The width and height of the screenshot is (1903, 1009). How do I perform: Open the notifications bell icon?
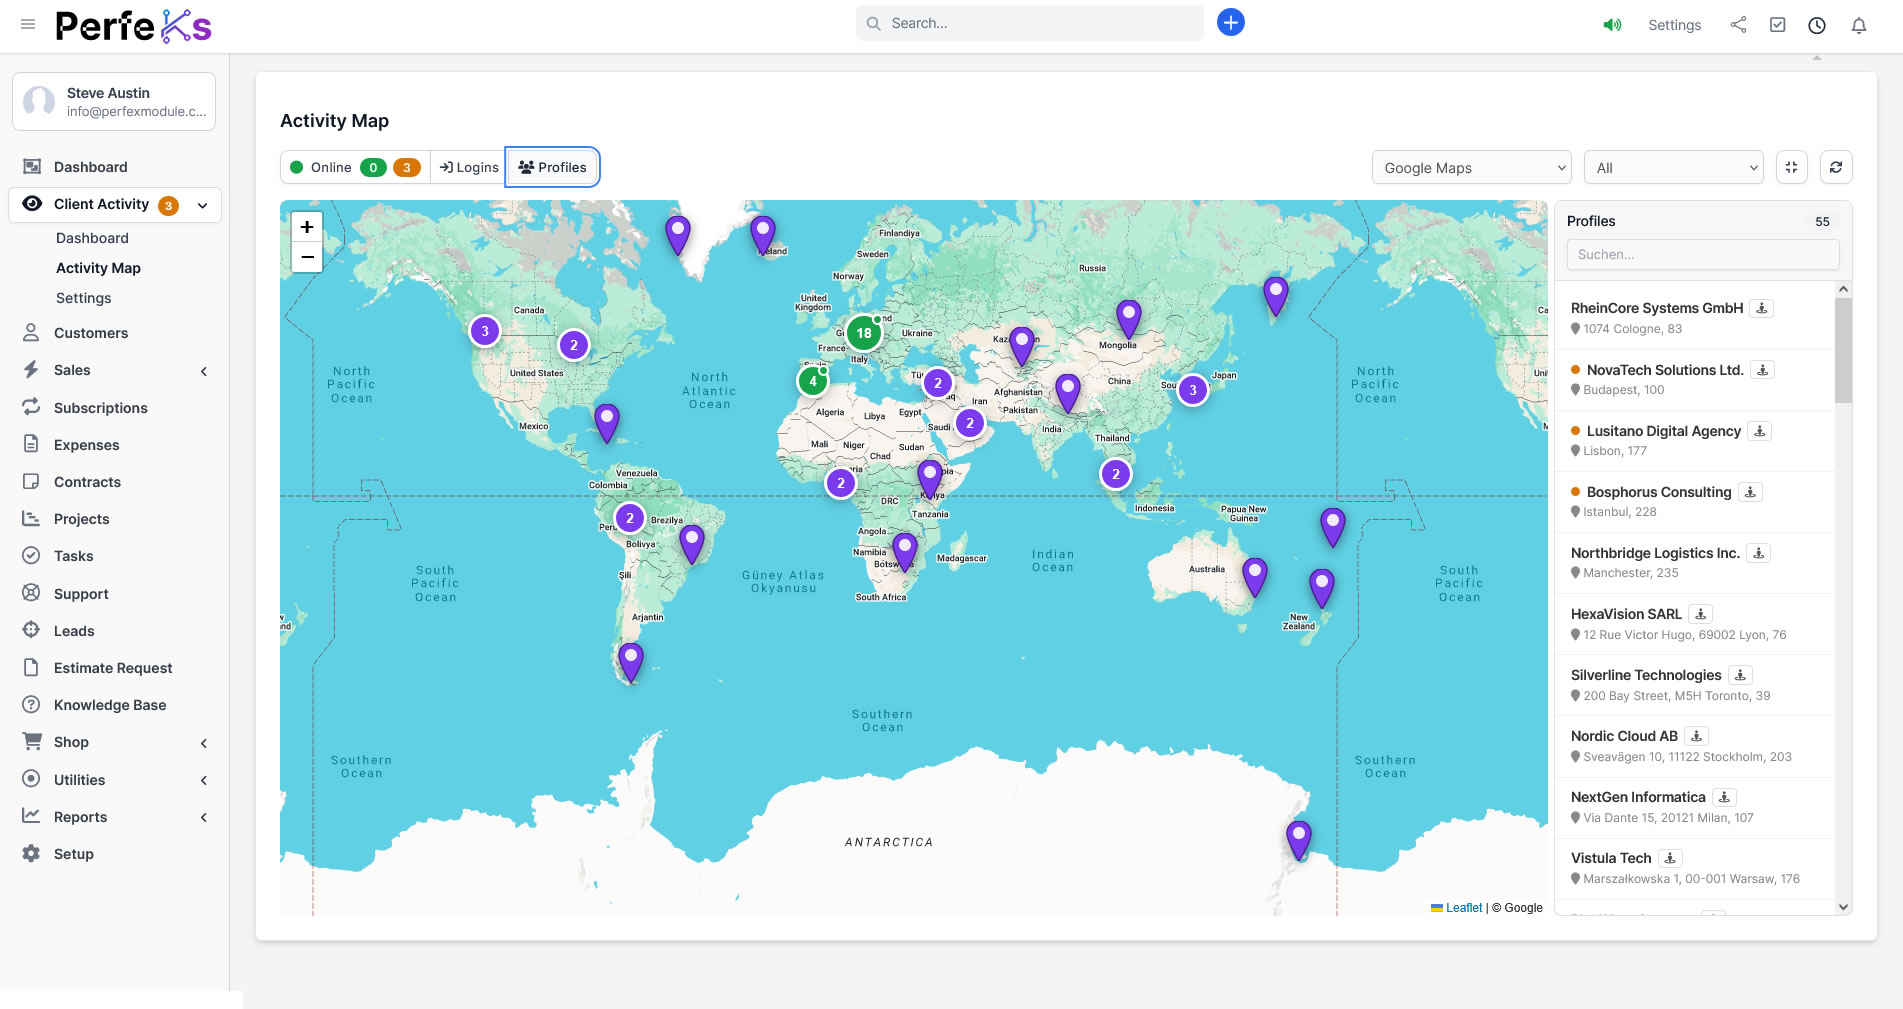point(1858,25)
